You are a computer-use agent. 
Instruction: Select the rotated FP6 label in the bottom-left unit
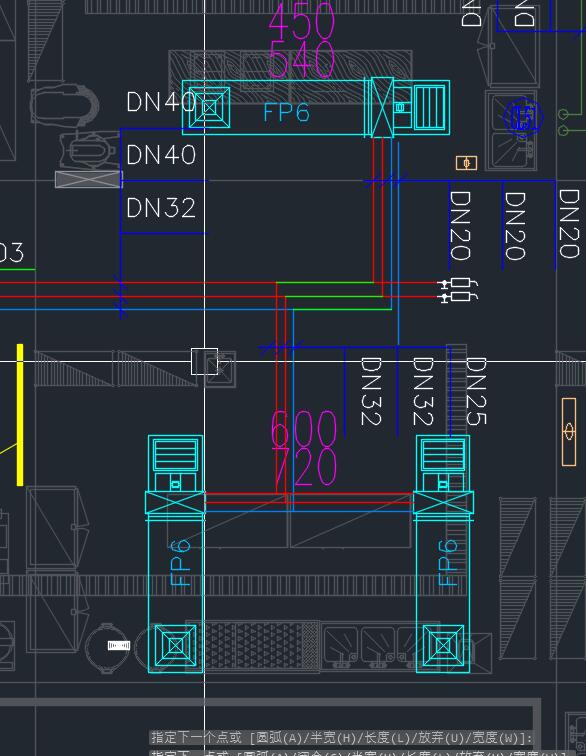click(x=180, y=563)
